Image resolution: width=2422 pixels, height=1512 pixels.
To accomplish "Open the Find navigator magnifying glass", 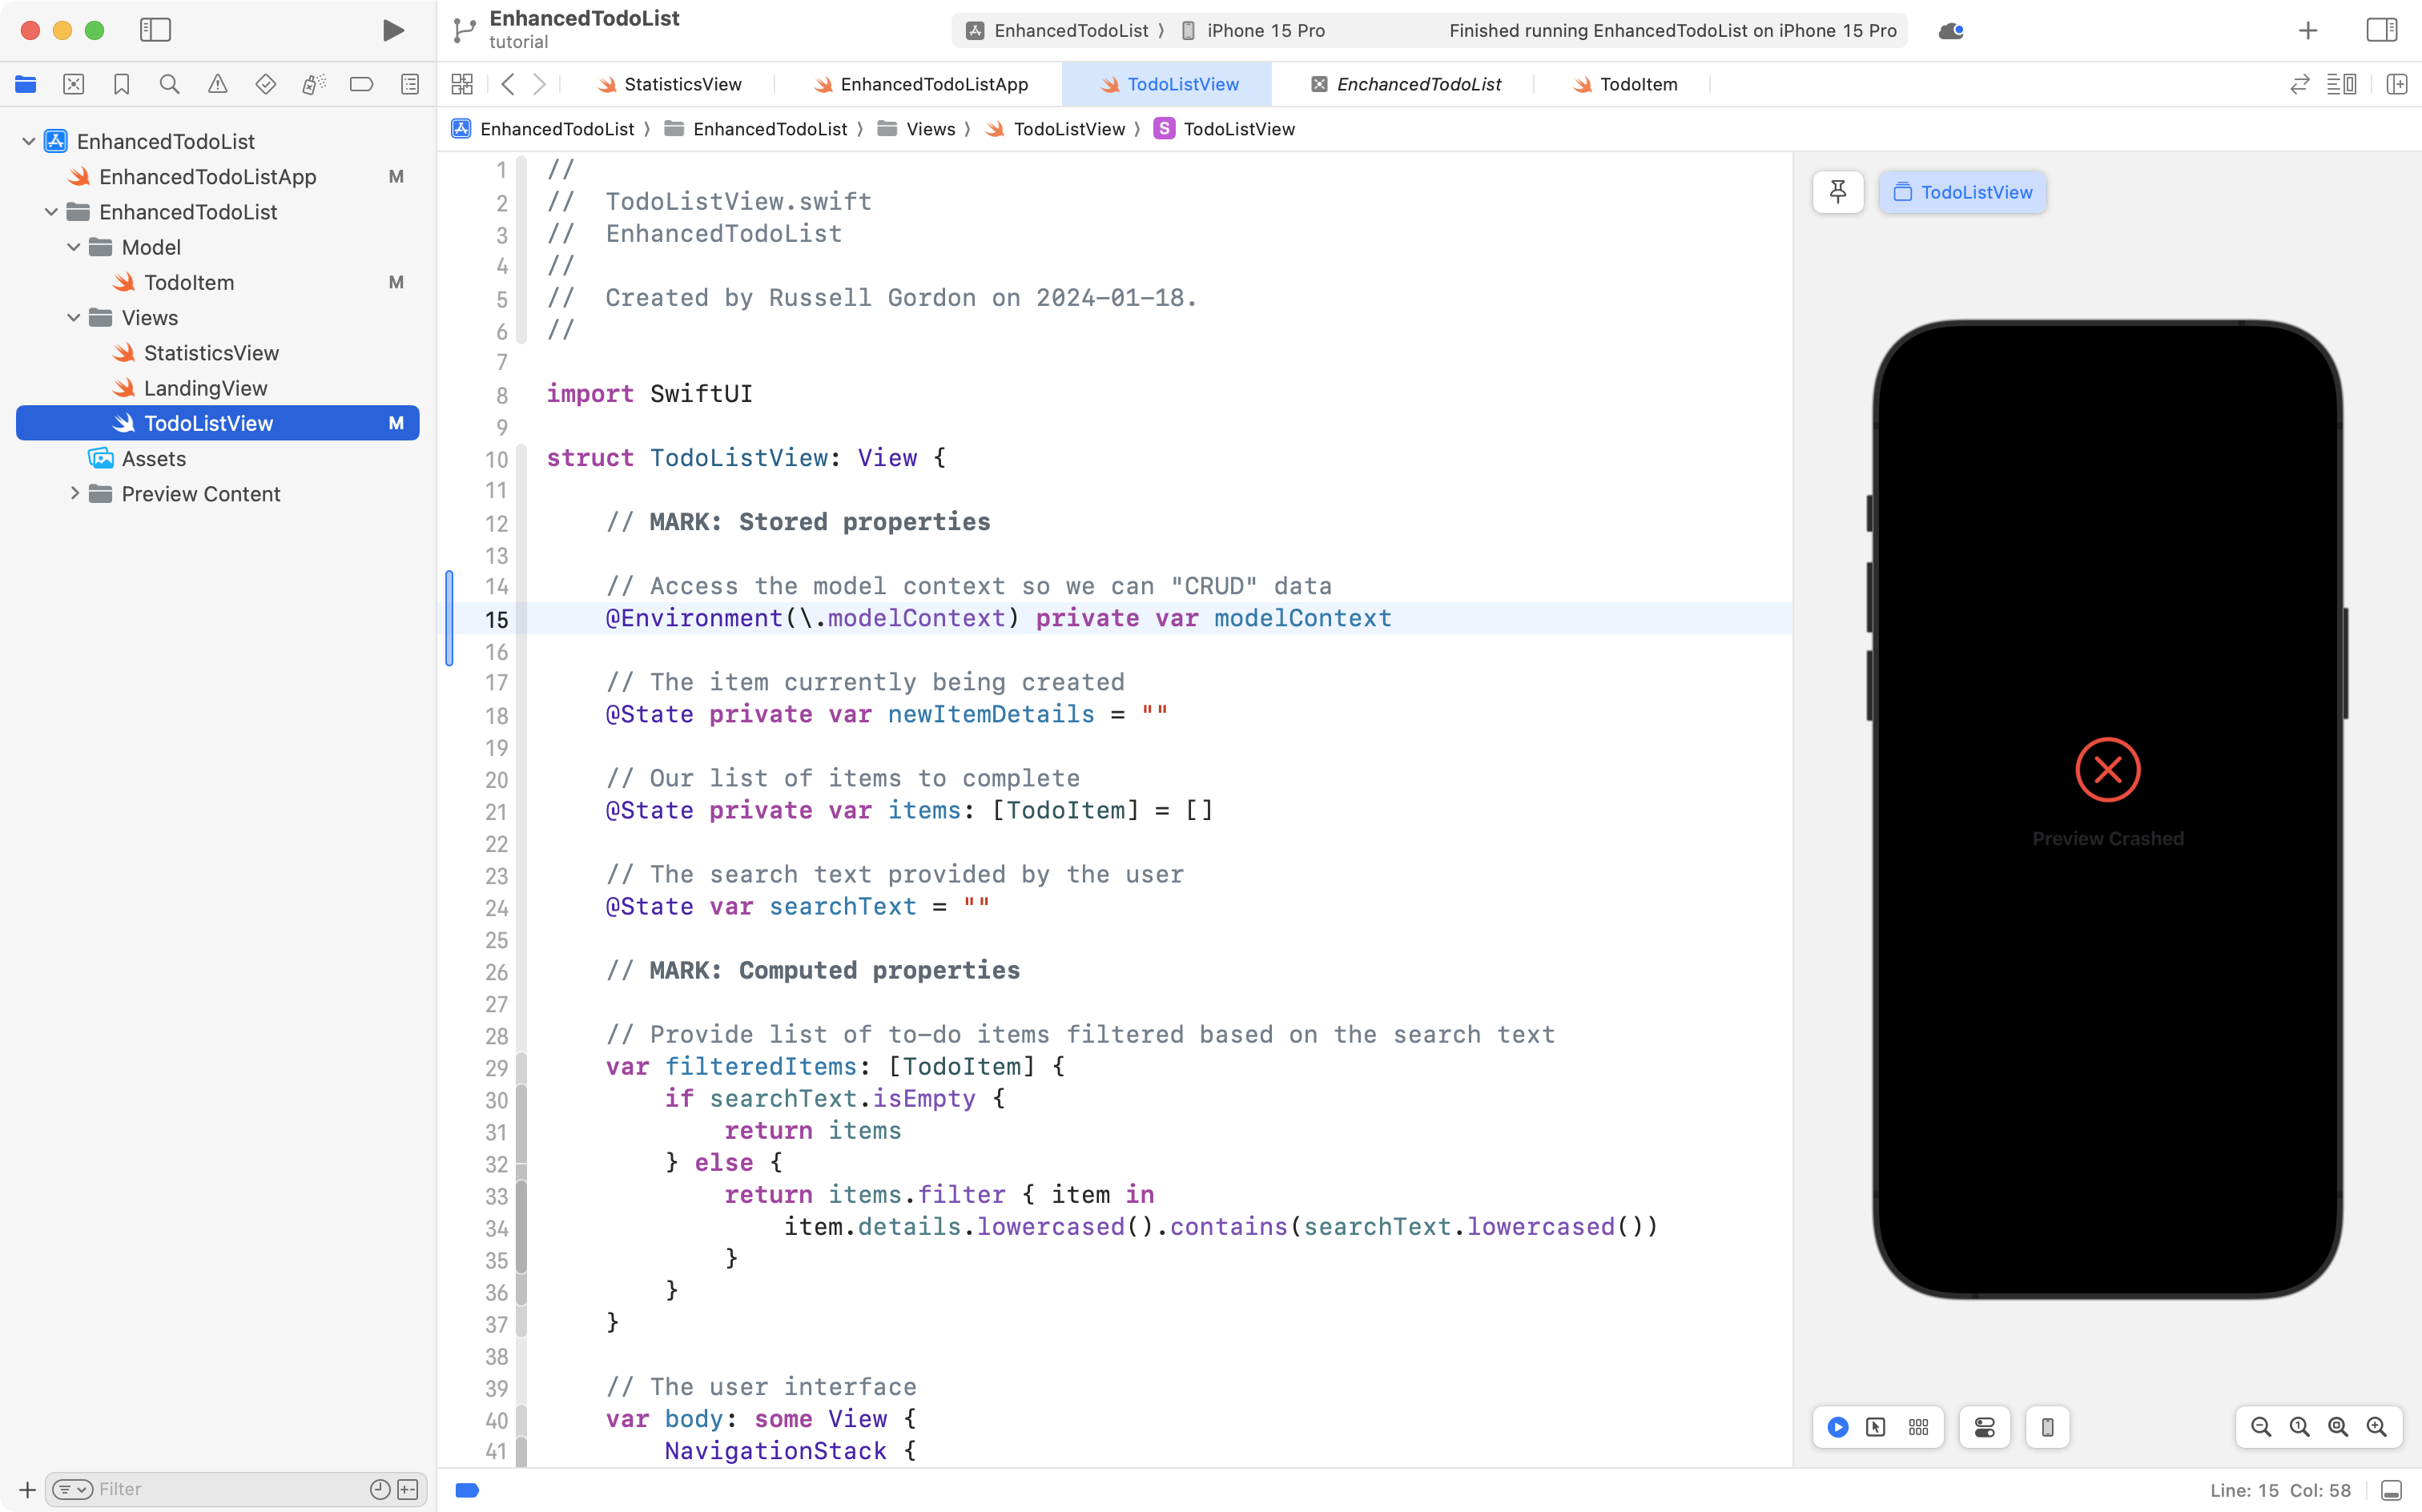I will (169, 84).
